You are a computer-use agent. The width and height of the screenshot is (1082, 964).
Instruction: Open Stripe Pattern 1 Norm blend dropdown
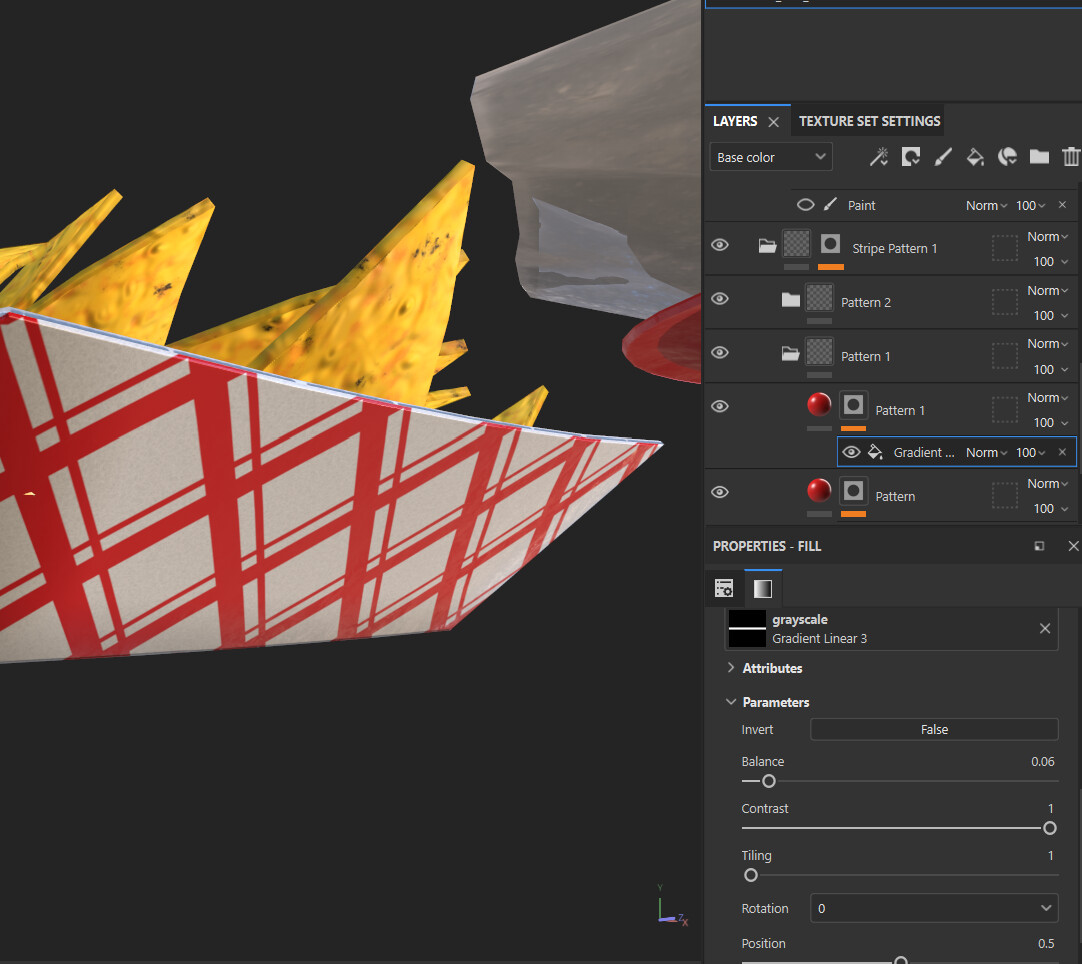(x=1047, y=237)
